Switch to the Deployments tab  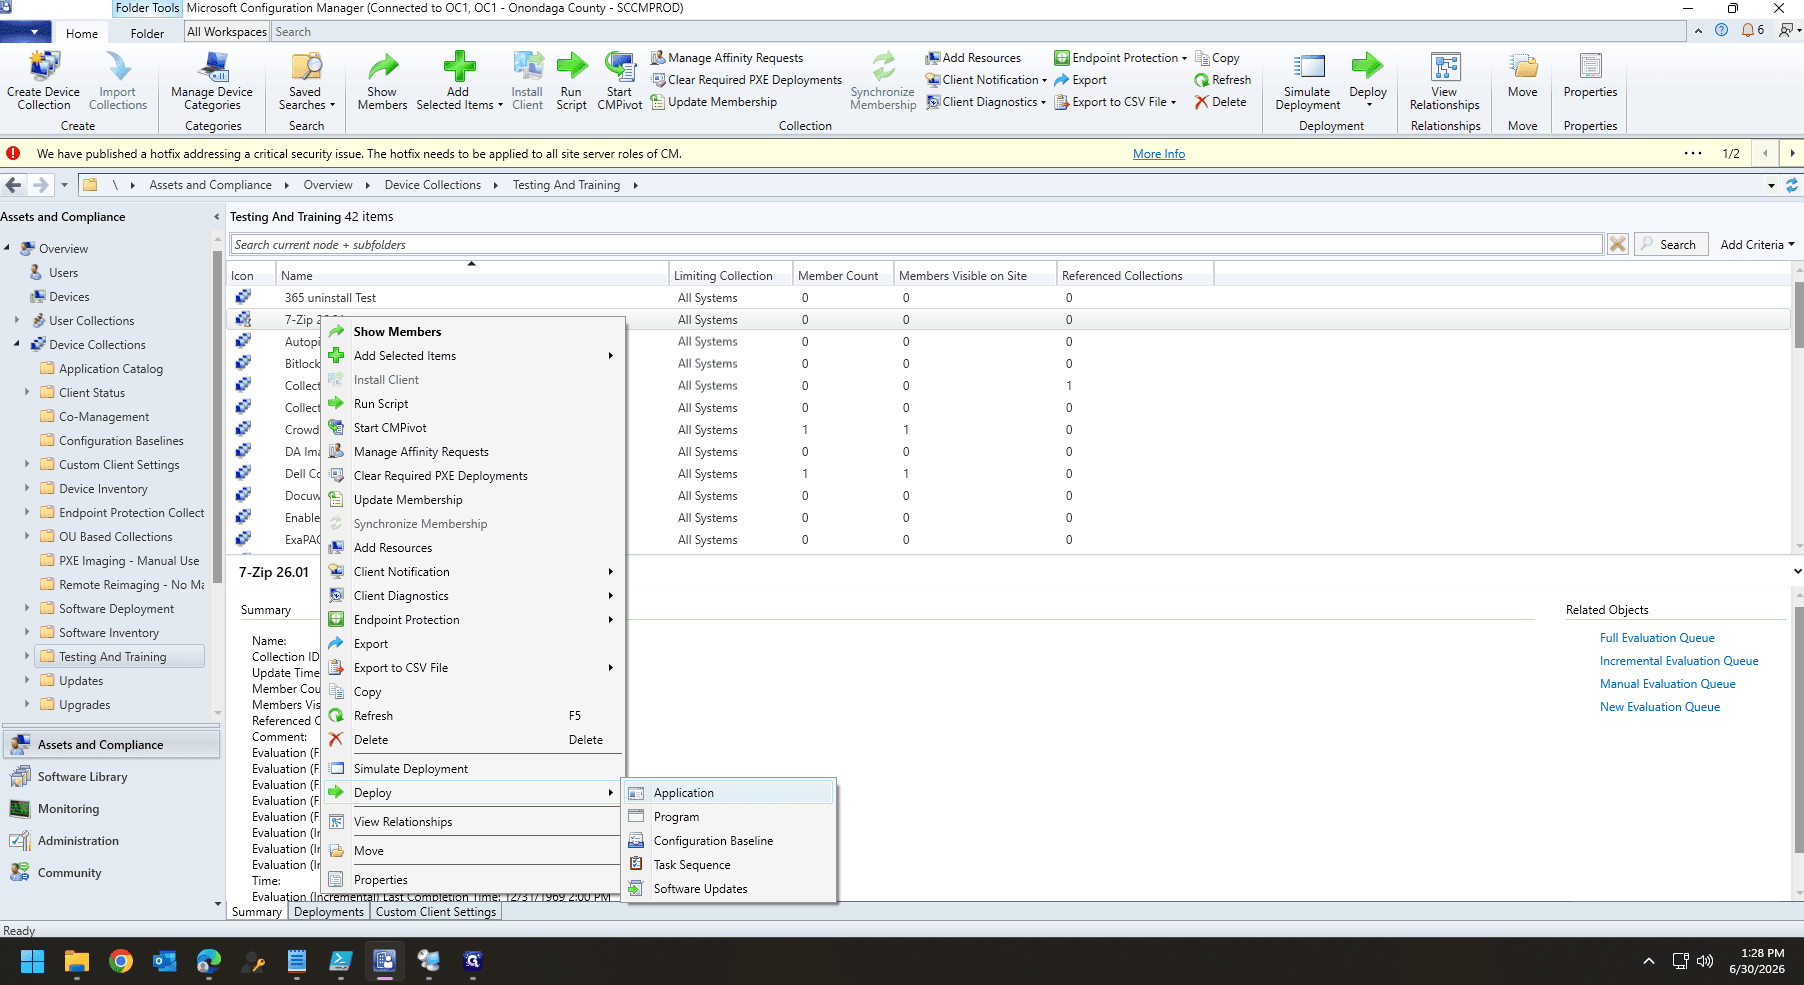click(329, 912)
